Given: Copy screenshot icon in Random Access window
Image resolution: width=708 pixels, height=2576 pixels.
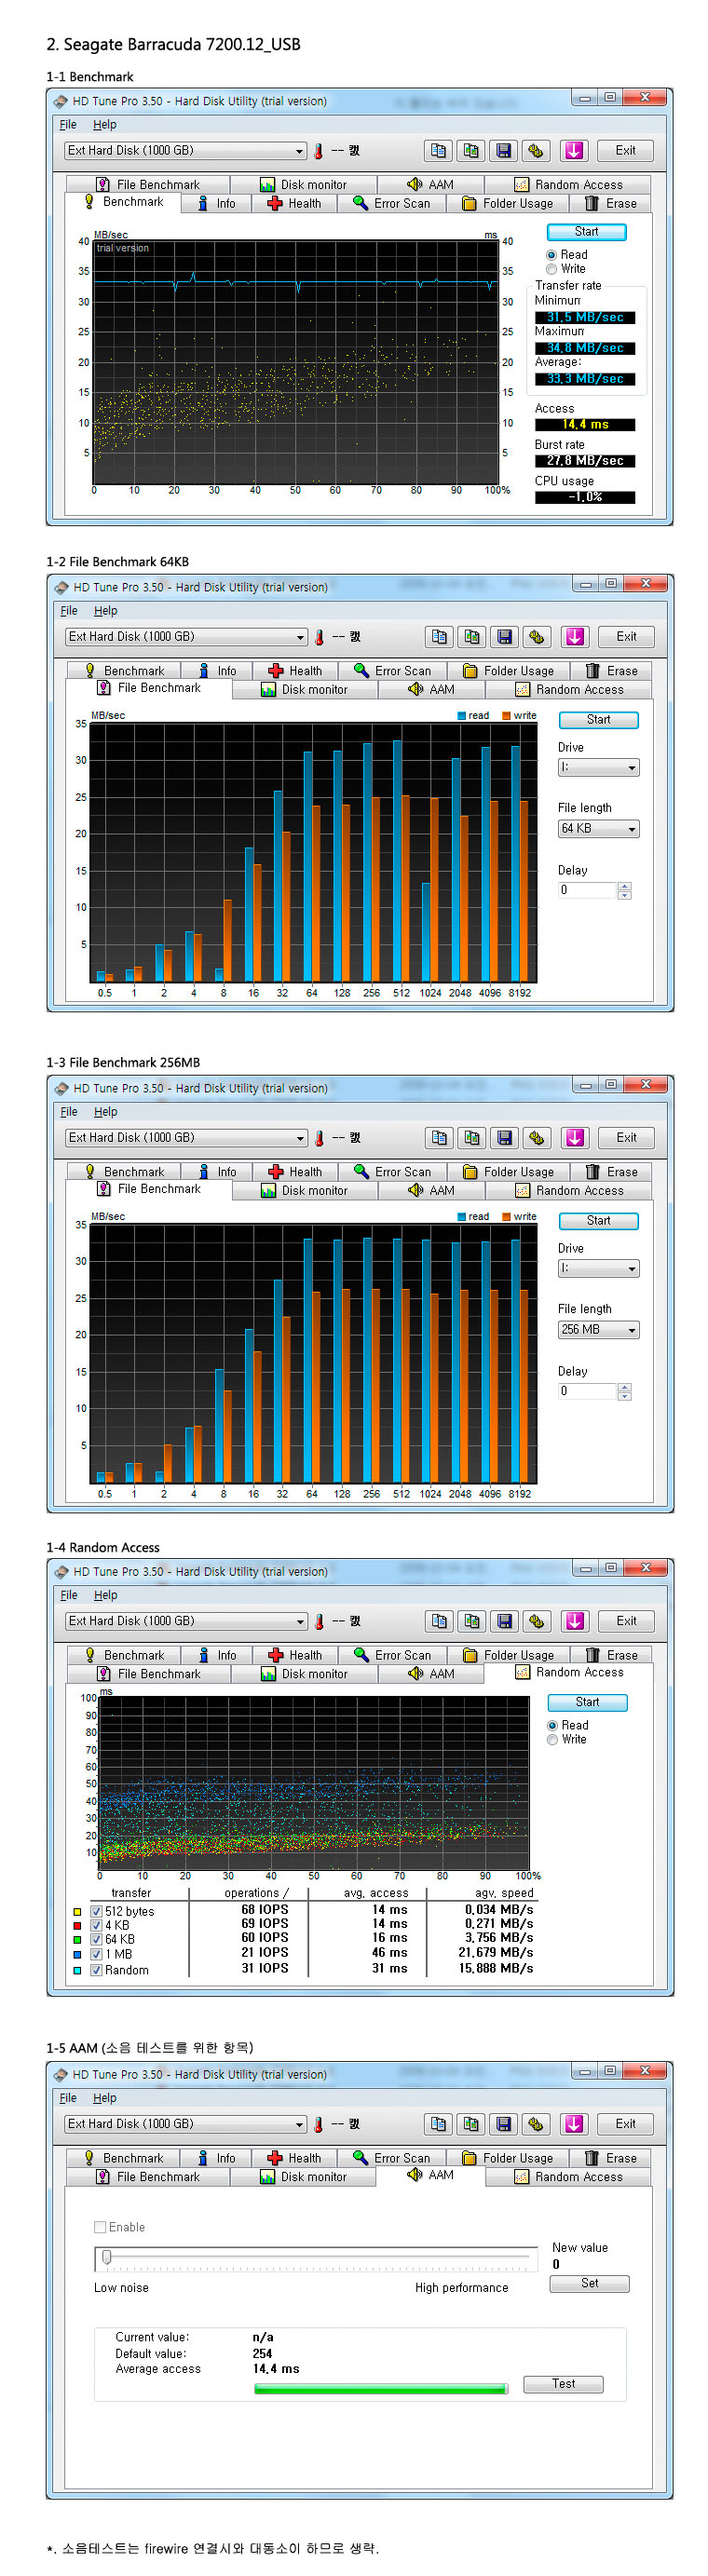Looking at the screenshot, I should pos(472,1621).
